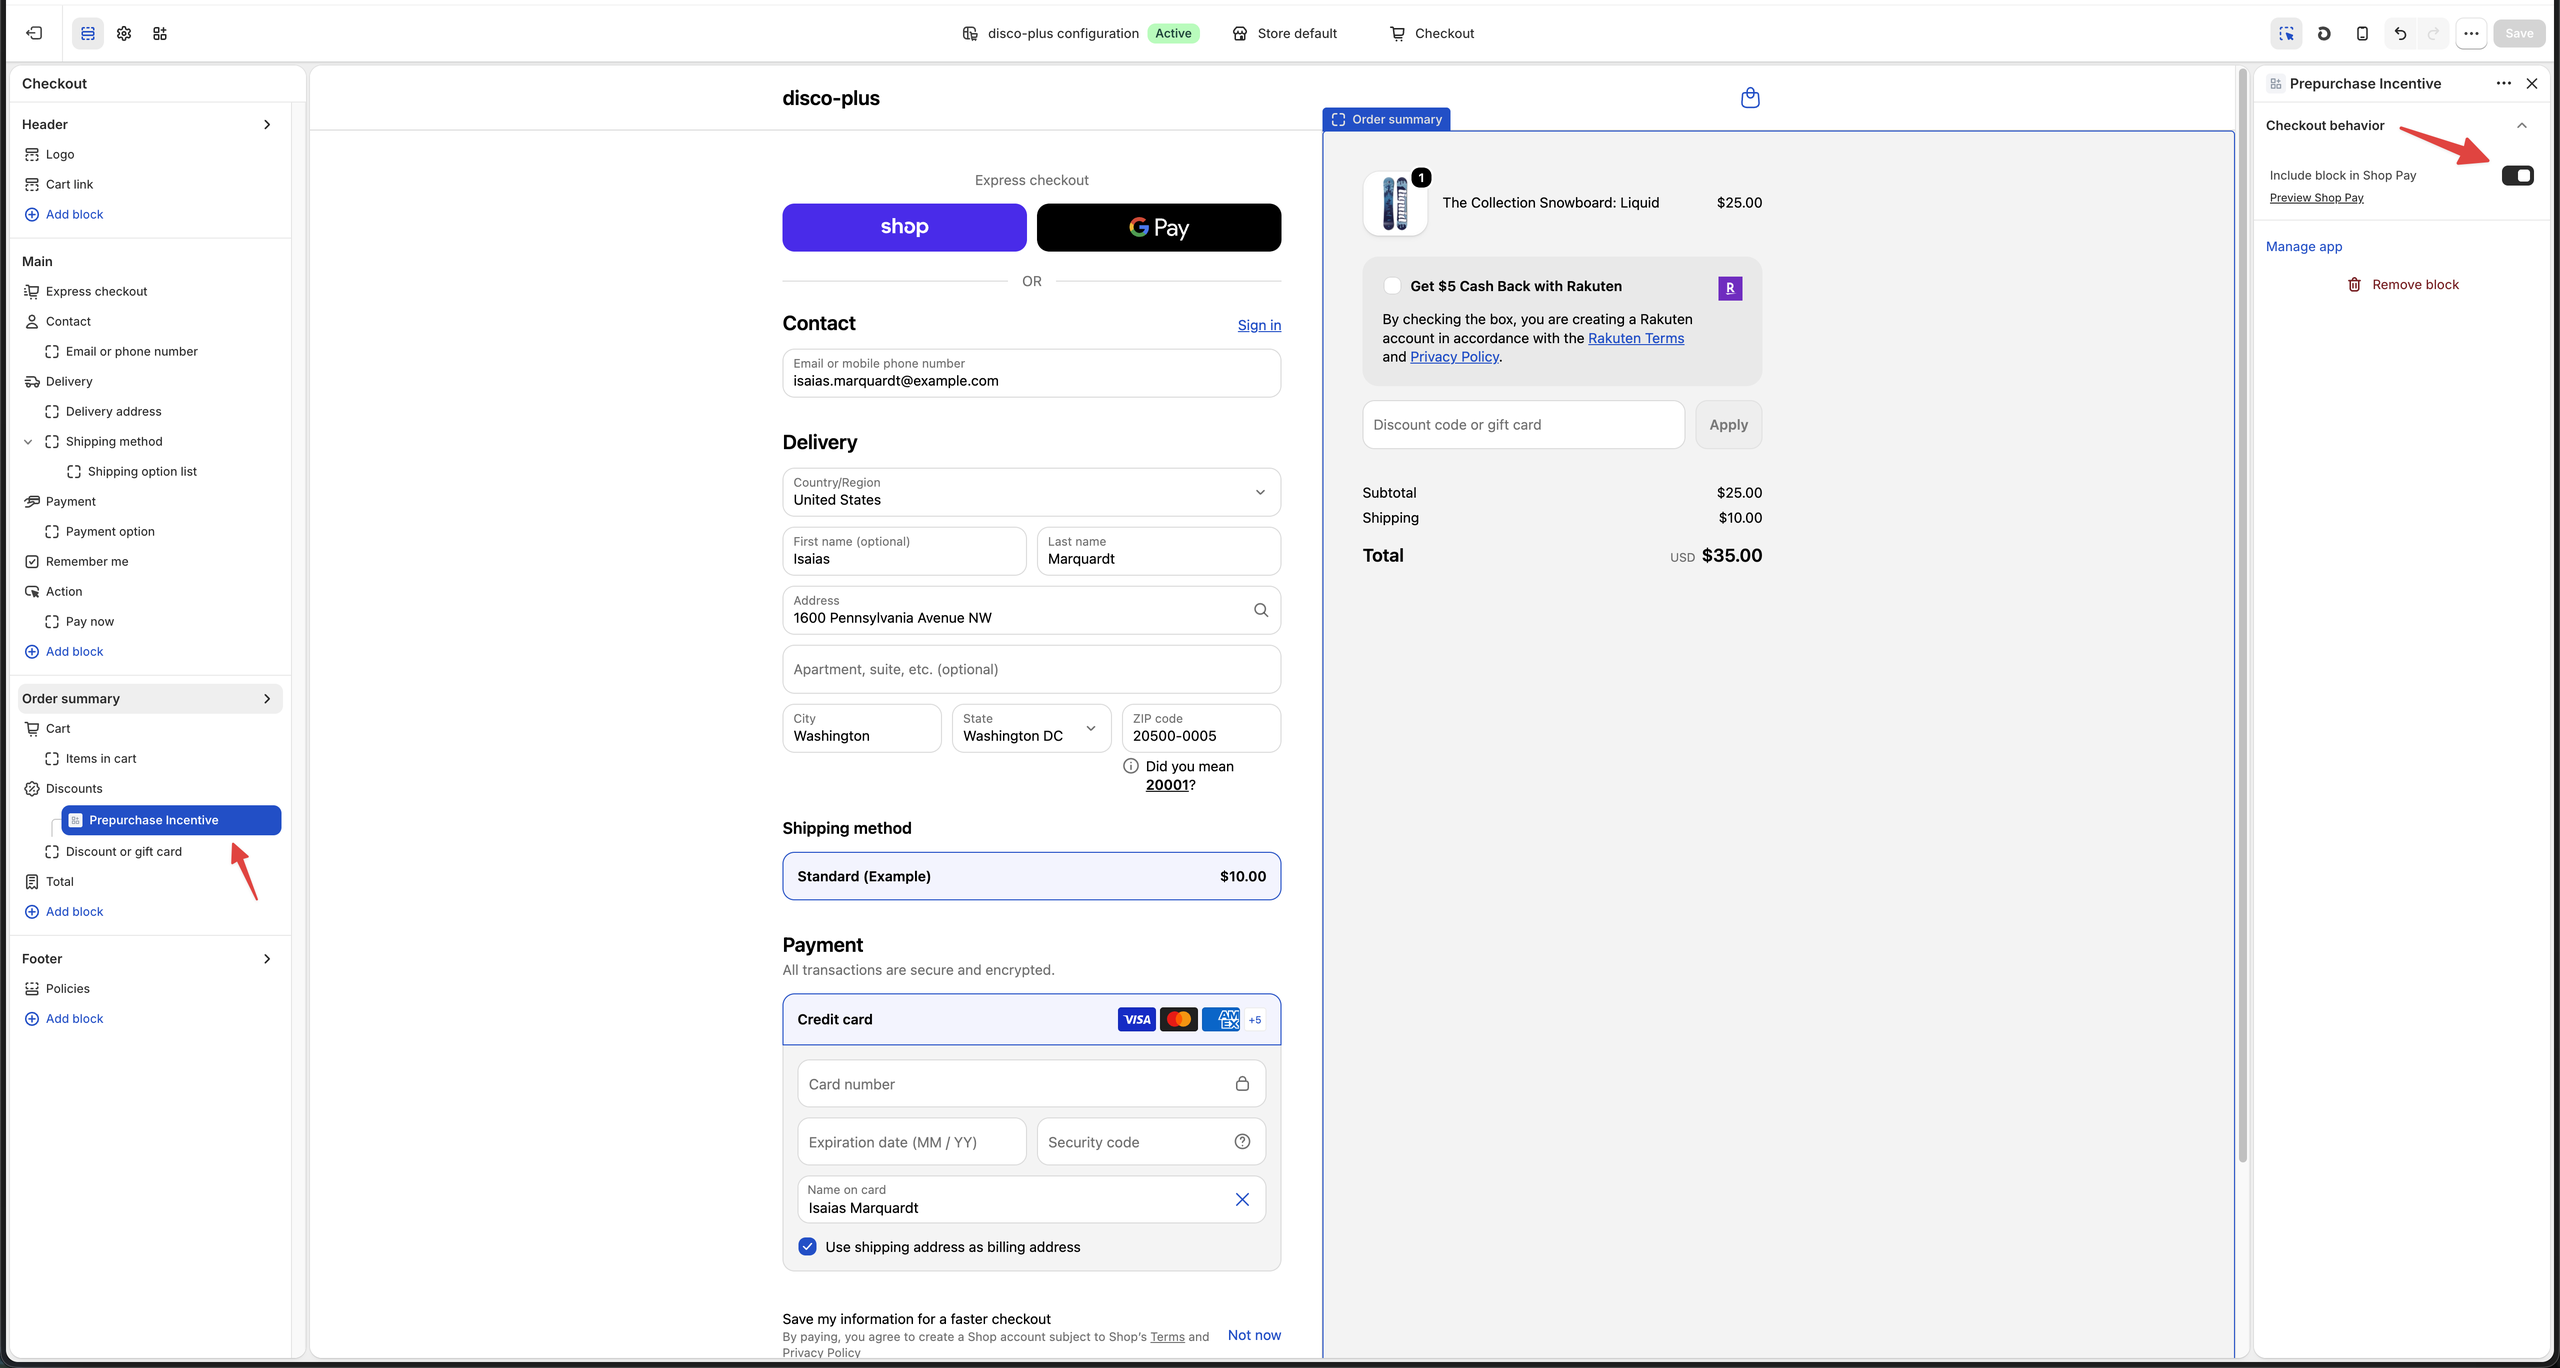This screenshot has height=1368, width=2560.
Task: Open the Preview Shop Pay link
Action: pos(2316,198)
